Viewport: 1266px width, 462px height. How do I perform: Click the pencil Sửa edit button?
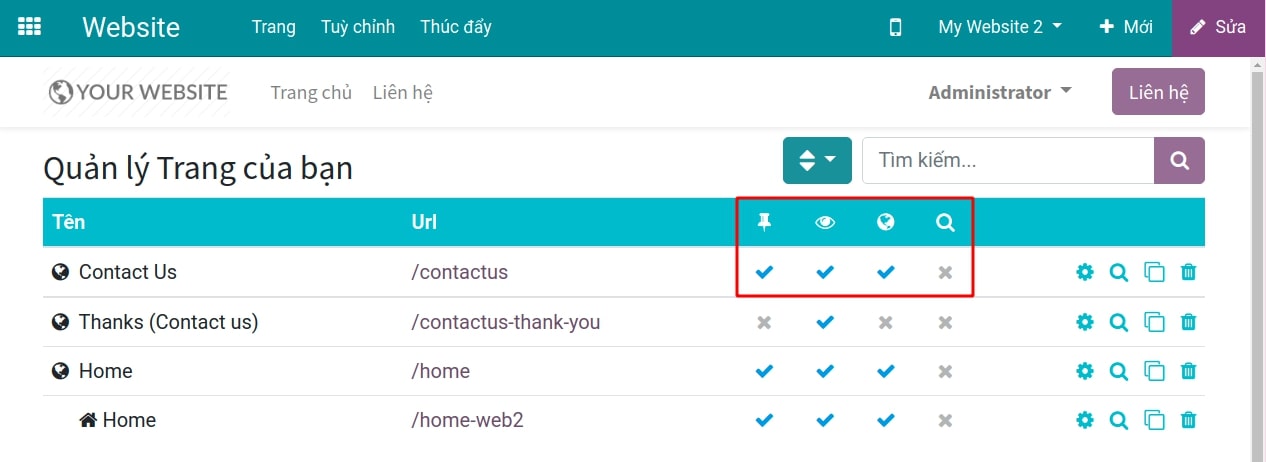click(x=1218, y=27)
